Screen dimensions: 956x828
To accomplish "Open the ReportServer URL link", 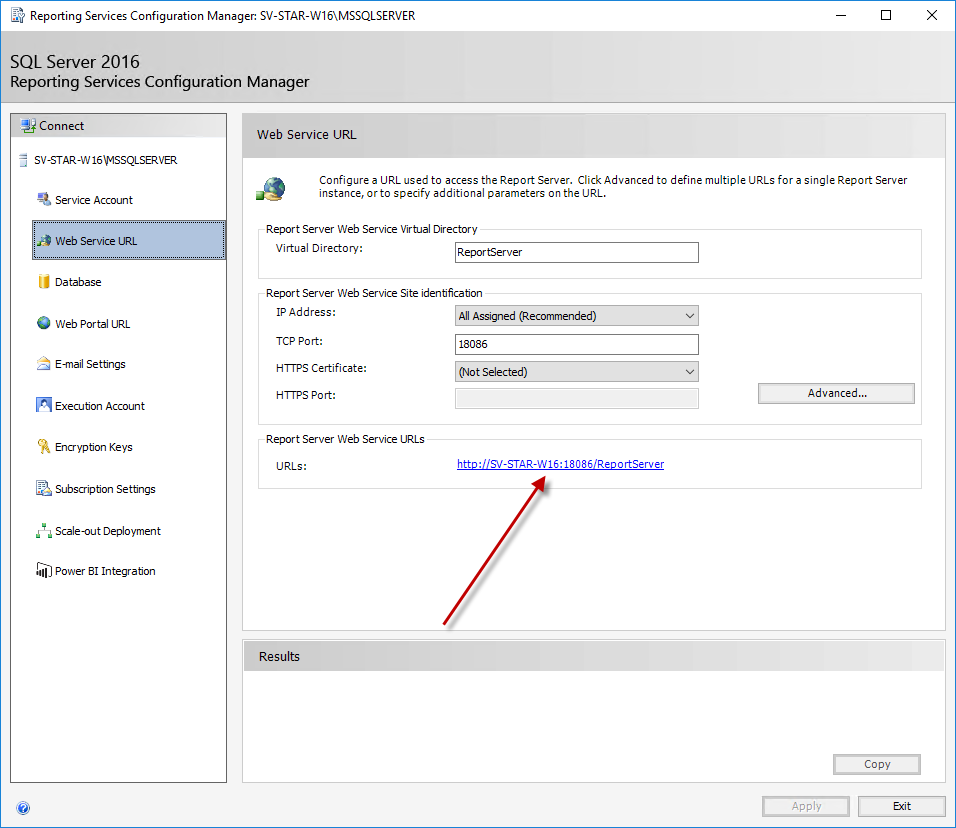I will coord(560,464).
